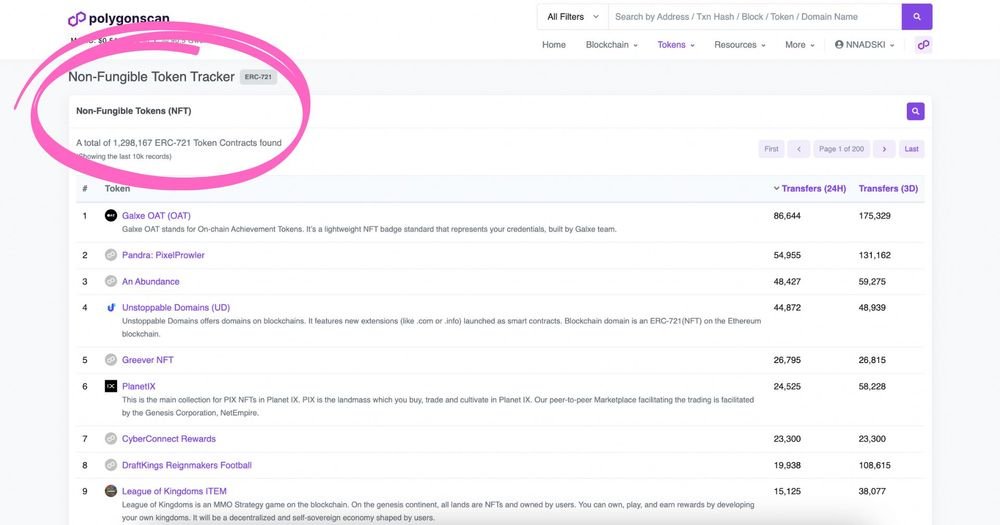The image size is (1000, 525).
Task: Click the table search icon button
Action: 915,111
